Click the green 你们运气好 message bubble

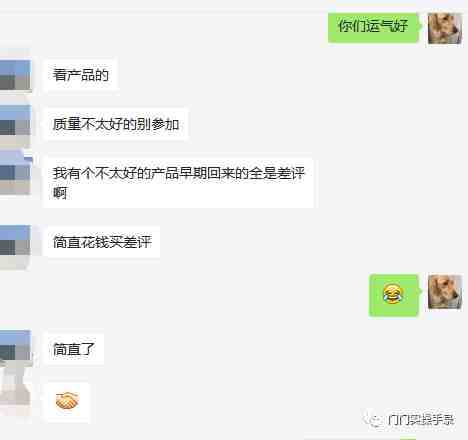[x=373, y=27]
